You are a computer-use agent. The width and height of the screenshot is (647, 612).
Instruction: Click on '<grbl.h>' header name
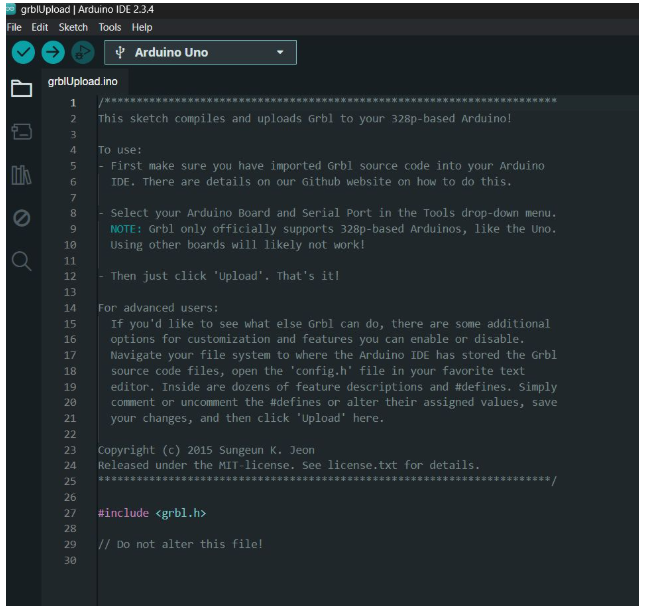181,513
